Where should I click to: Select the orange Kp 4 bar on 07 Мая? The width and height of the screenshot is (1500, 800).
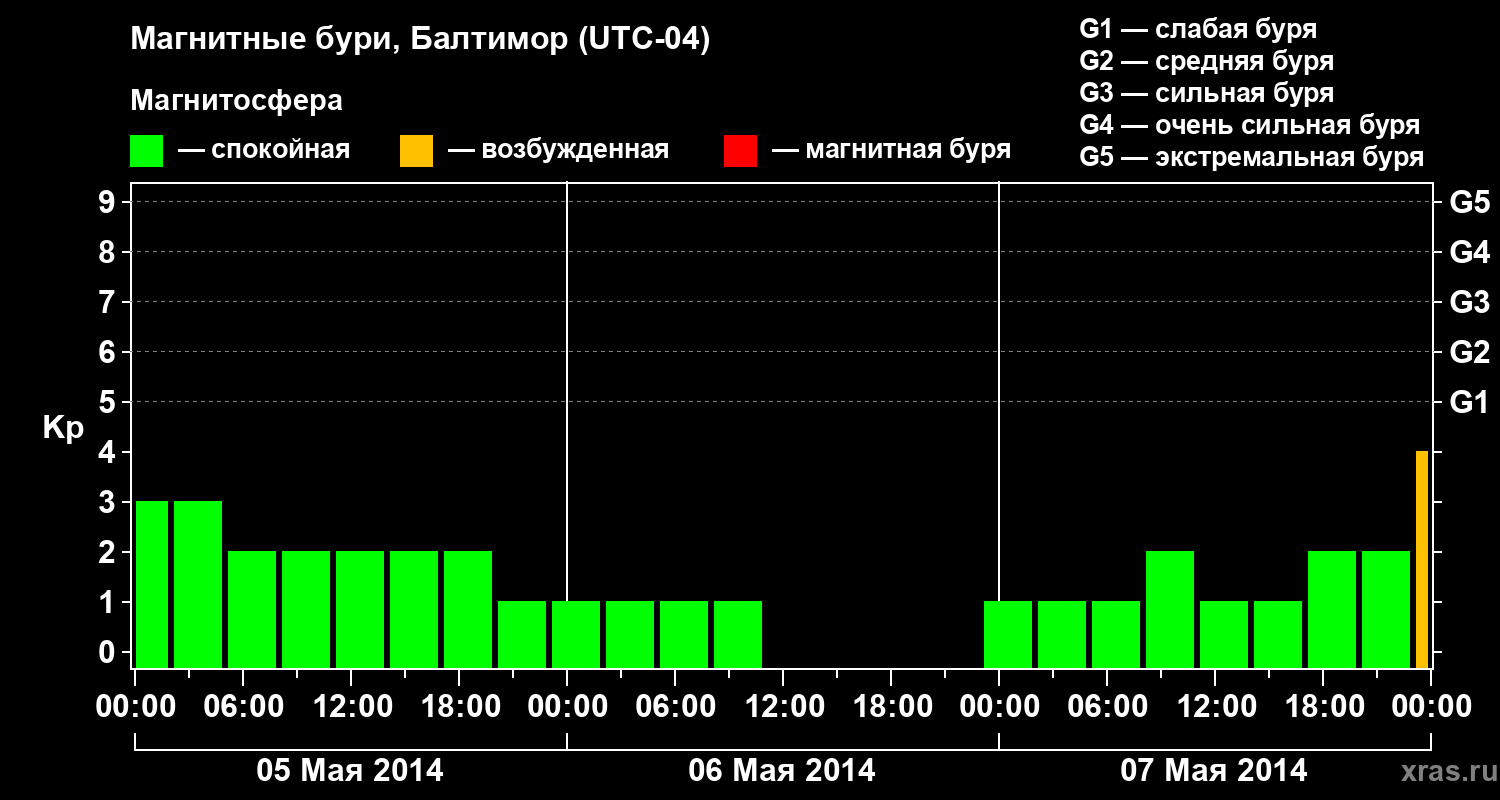click(1422, 559)
